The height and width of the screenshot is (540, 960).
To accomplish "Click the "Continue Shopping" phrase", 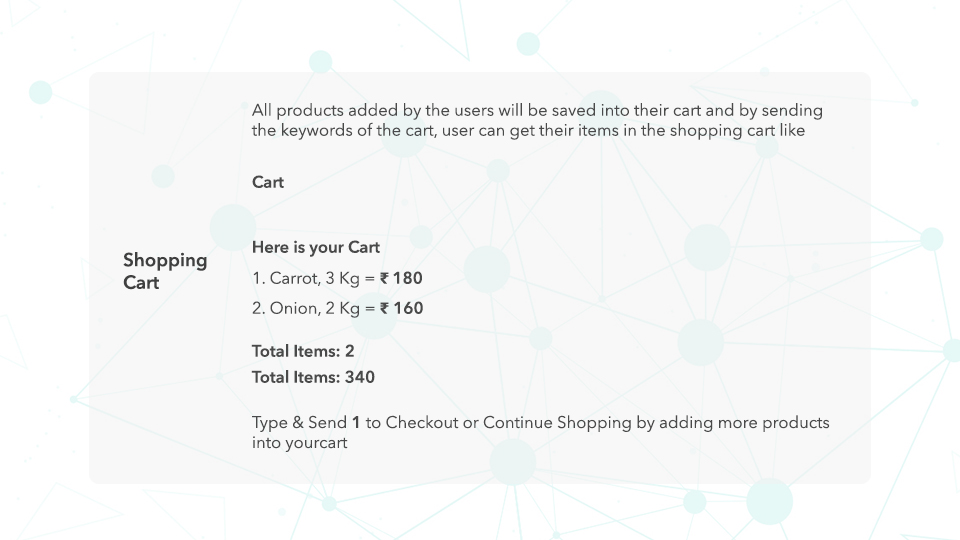I will [557, 422].
